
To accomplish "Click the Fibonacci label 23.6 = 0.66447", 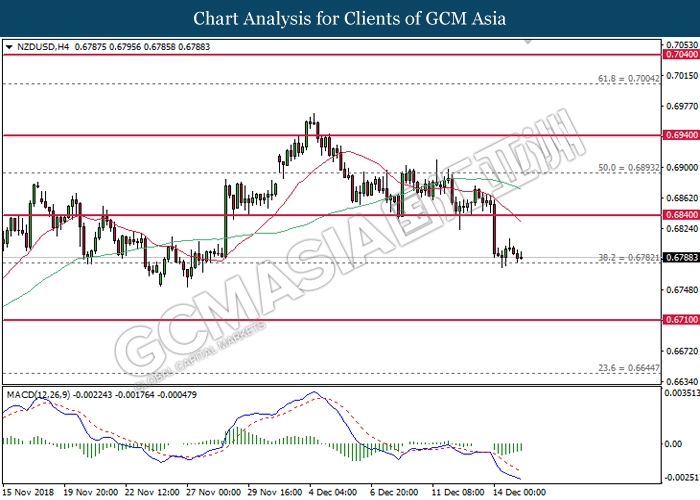I will [629, 368].
